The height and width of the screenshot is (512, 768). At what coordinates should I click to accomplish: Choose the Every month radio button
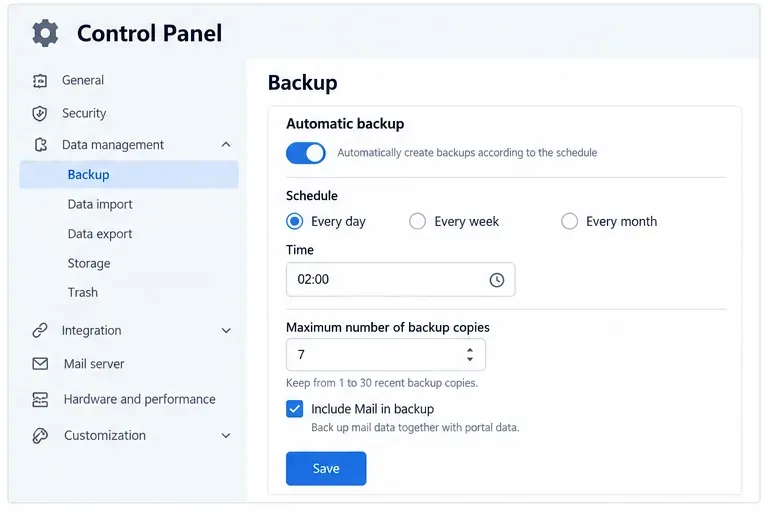(x=569, y=221)
